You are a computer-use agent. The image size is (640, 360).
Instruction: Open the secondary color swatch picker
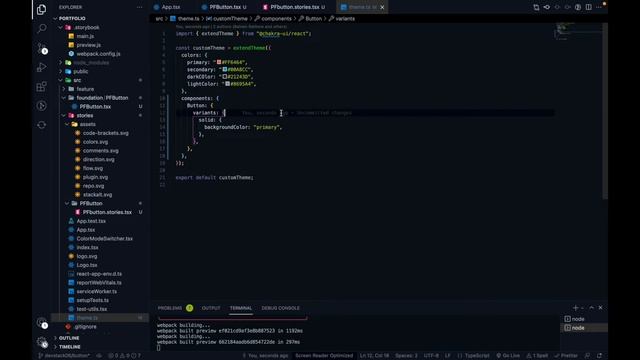click(x=225, y=70)
